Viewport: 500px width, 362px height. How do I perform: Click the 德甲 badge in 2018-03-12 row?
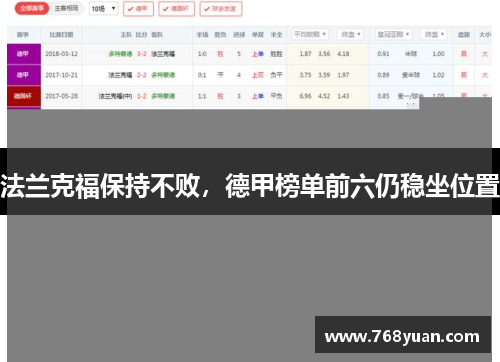click(24, 54)
